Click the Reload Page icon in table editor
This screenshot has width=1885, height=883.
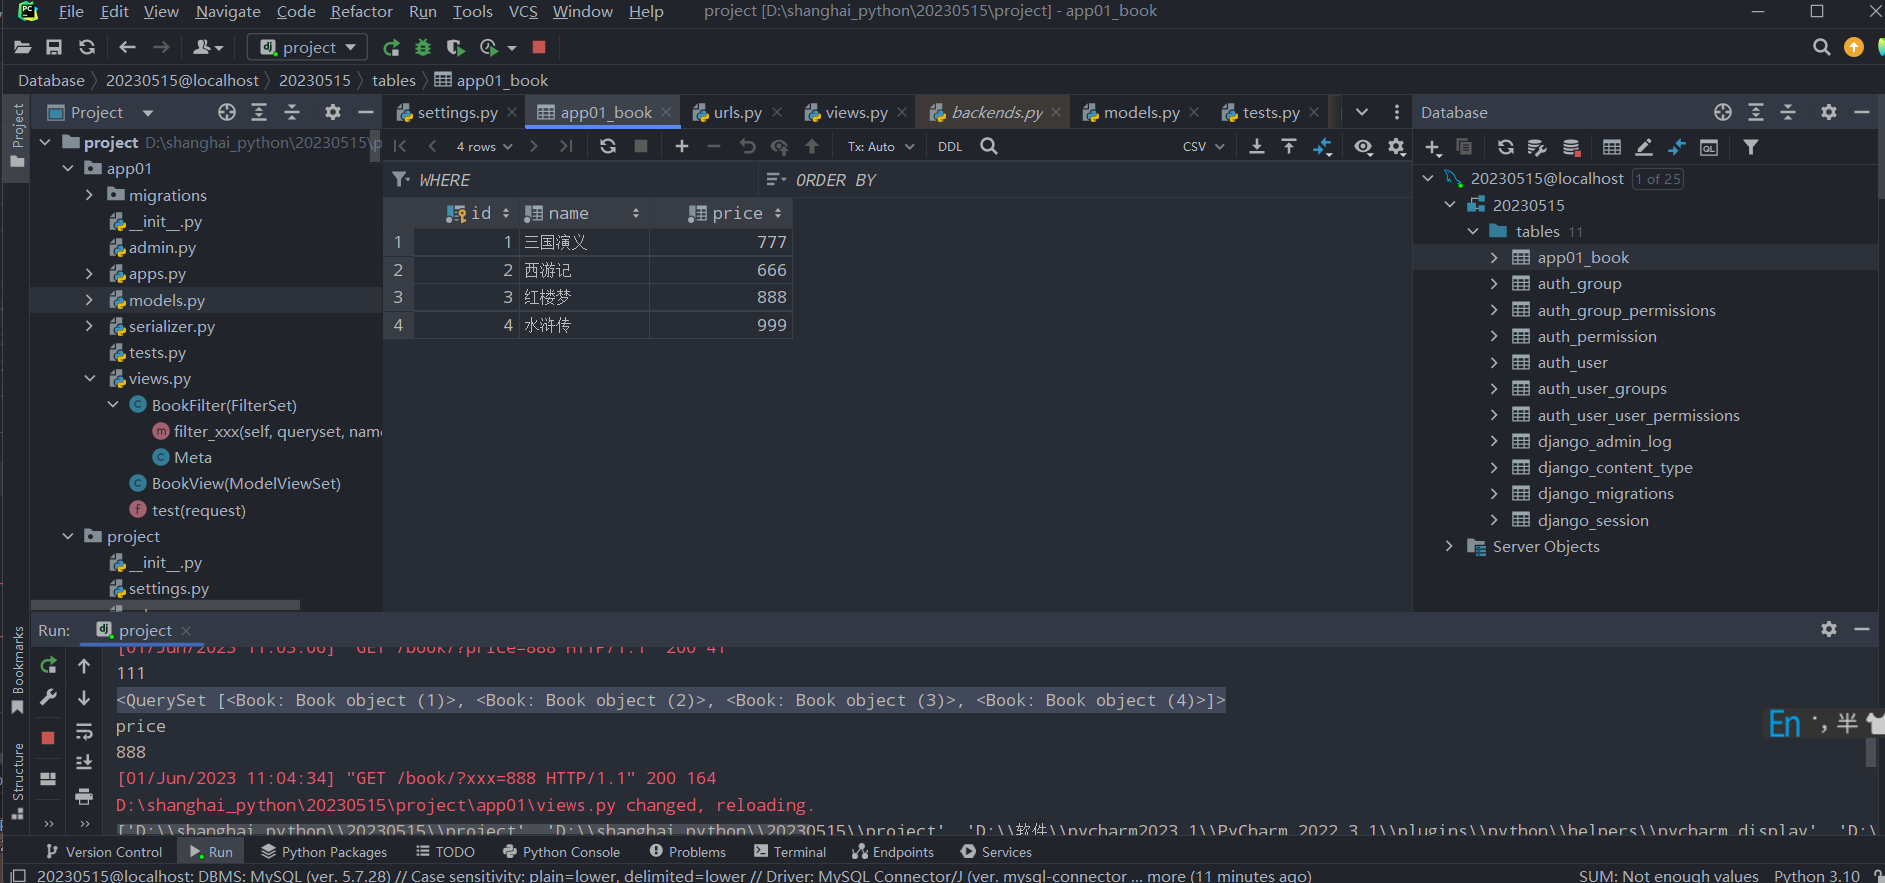608,146
